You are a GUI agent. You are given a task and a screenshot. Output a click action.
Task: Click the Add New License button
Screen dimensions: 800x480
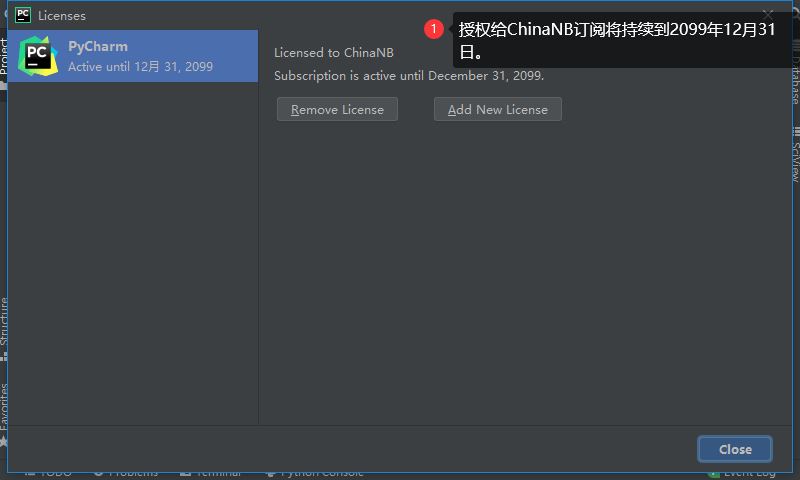(497, 109)
